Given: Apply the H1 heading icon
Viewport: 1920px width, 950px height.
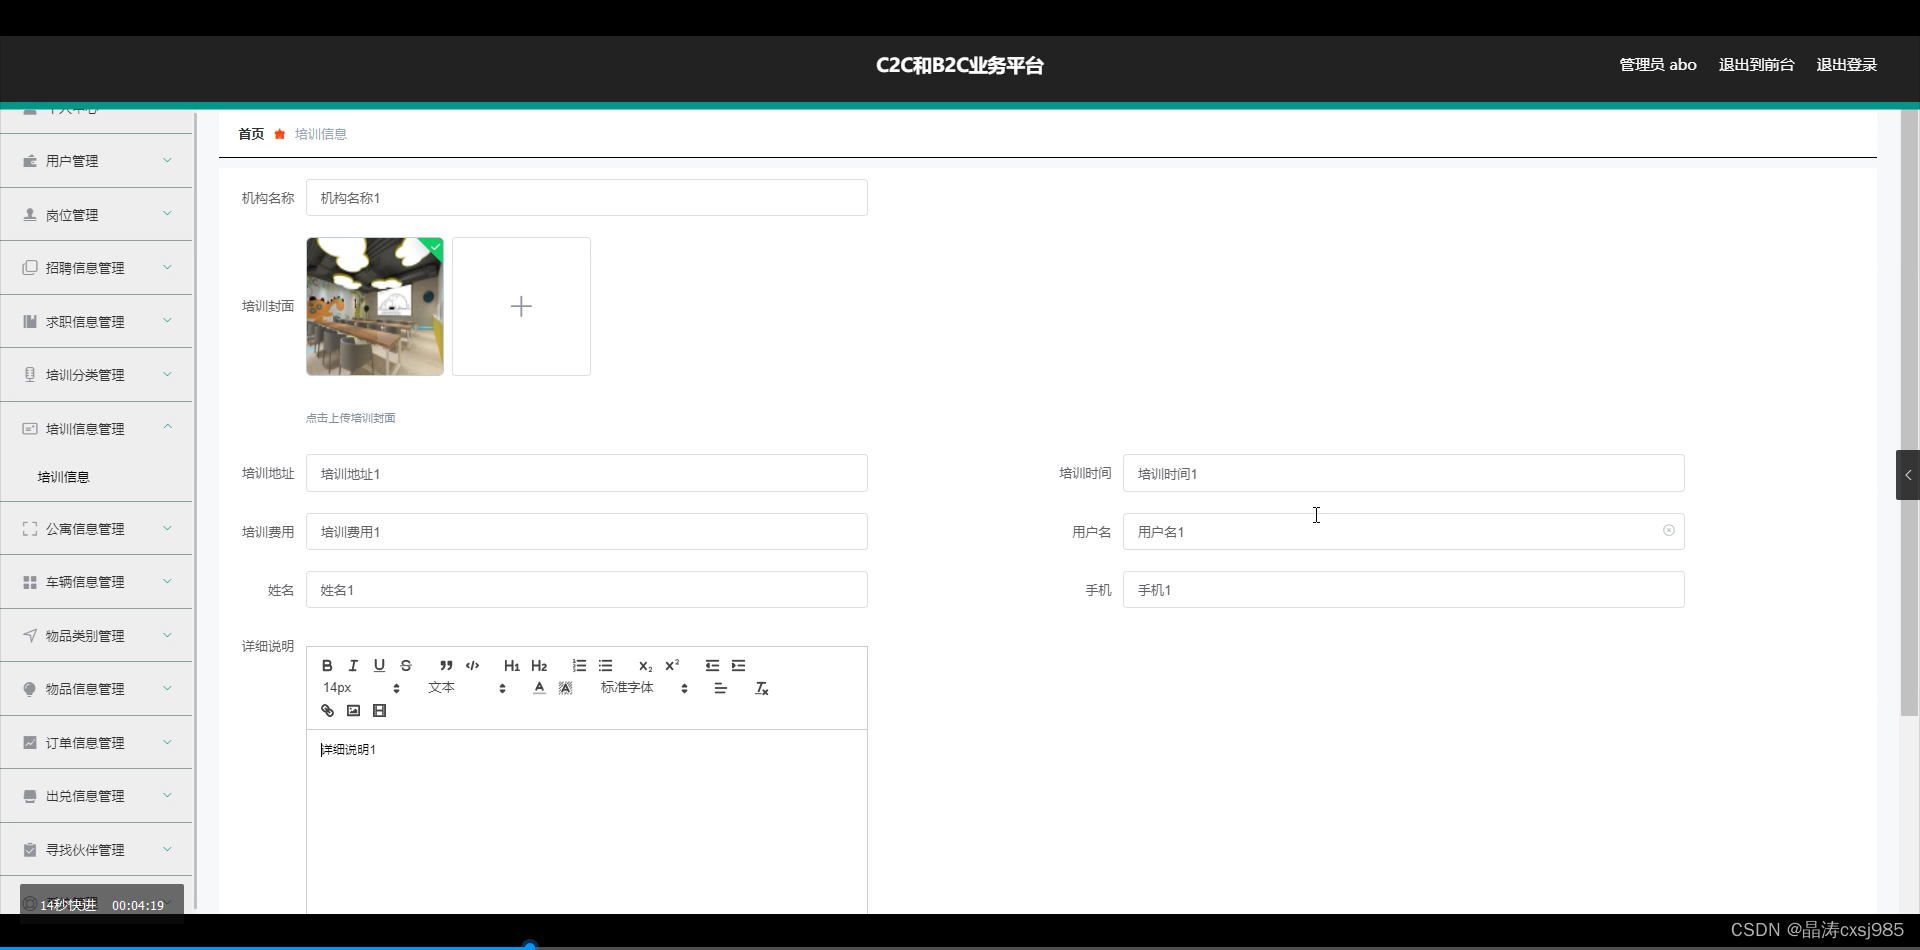Looking at the screenshot, I should (x=511, y=665).
